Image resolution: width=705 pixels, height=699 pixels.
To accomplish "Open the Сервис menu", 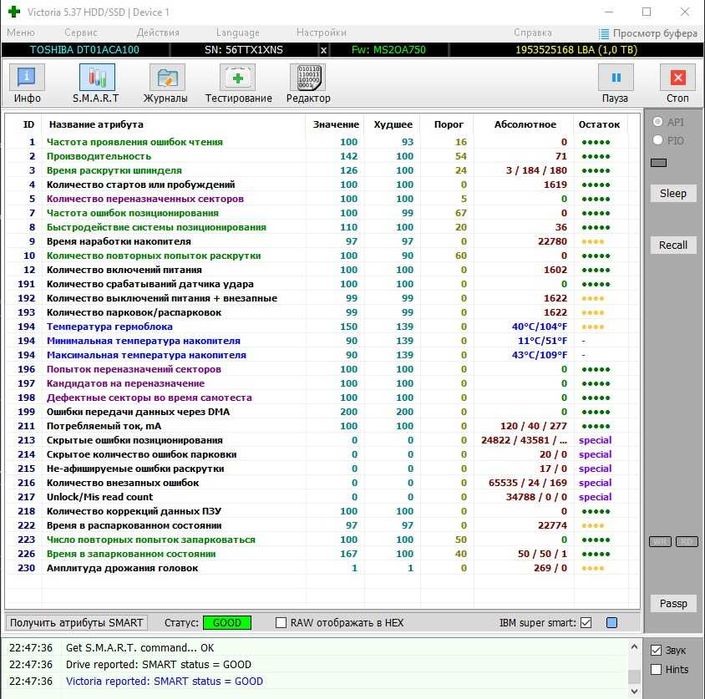I will pos(81,33).
